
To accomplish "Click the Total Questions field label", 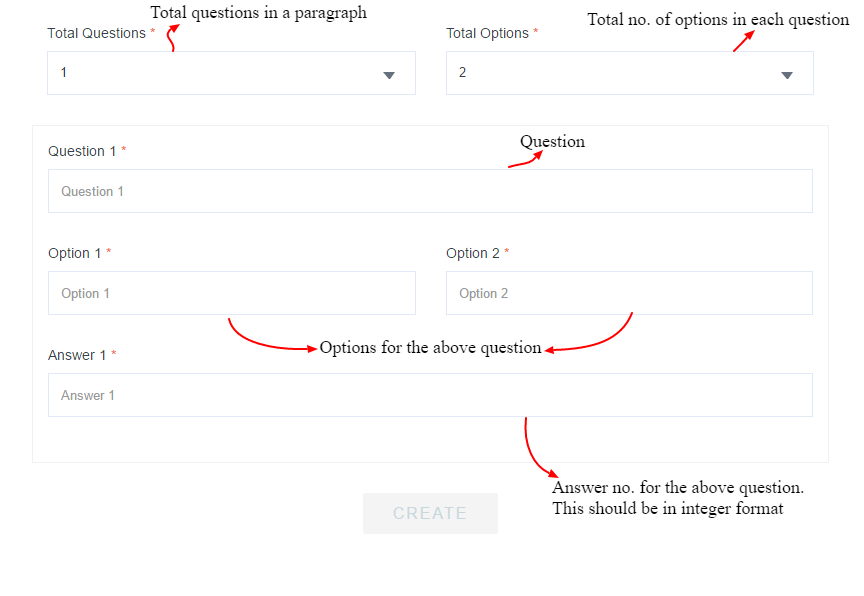I will click(96, 33).
